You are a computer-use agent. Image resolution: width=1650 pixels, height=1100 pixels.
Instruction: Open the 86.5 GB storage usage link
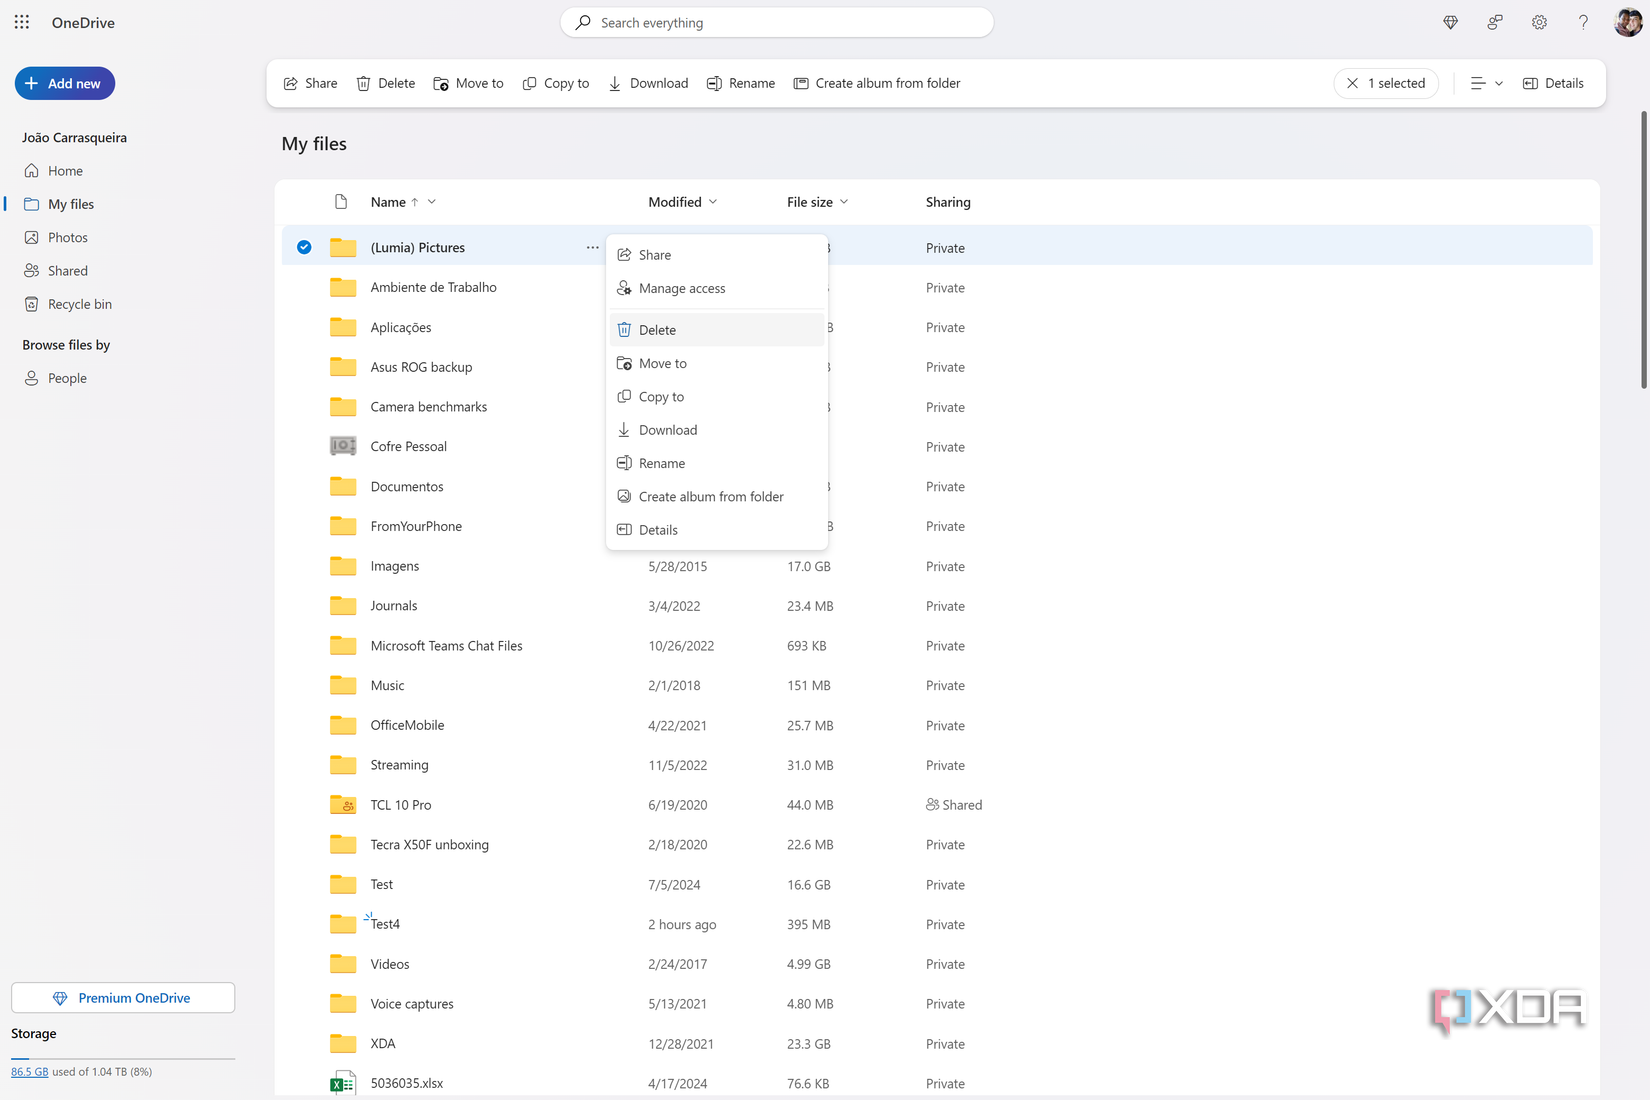(x=29, y=1071)
